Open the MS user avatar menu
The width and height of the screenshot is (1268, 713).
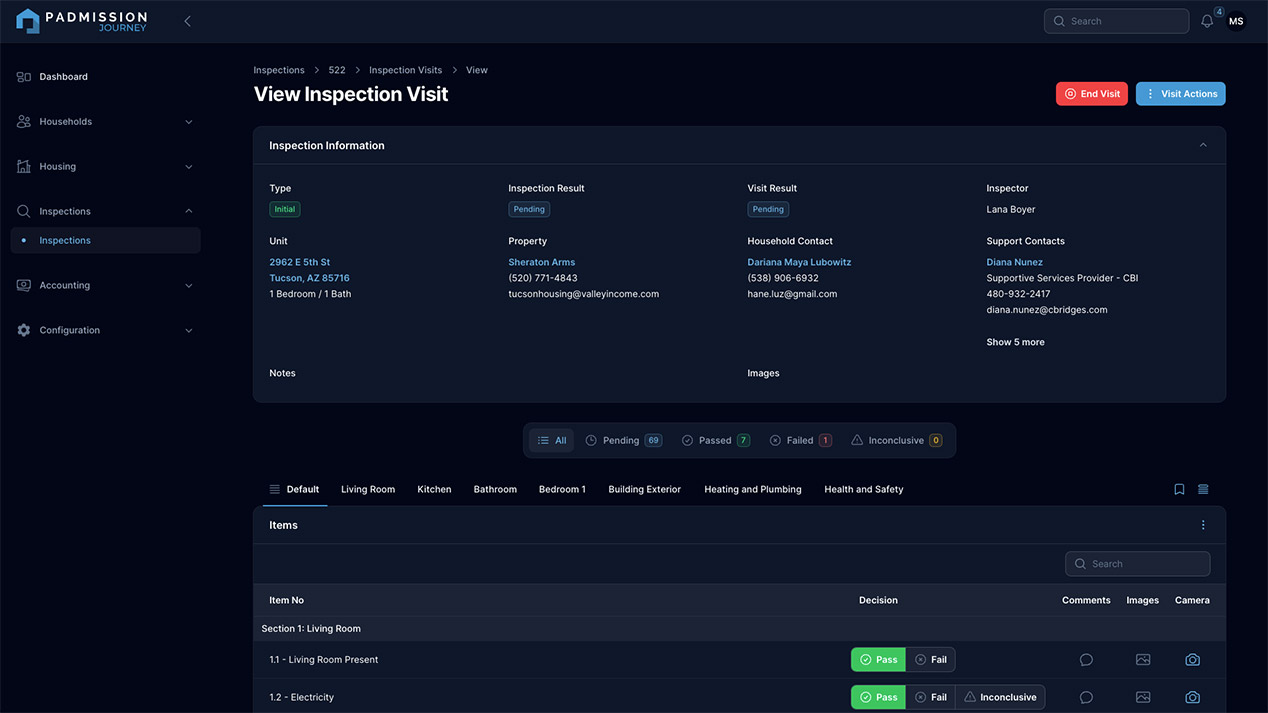tap(1236, 21)
